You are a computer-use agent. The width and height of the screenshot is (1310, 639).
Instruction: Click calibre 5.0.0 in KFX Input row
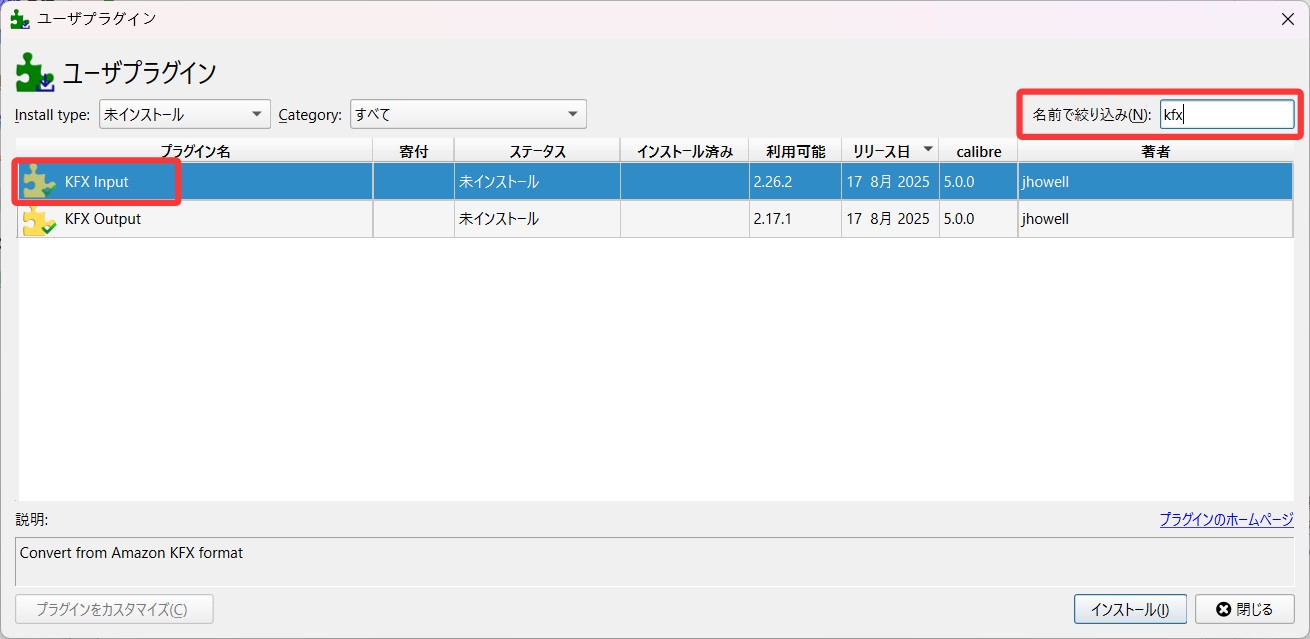tap(959, 182)
